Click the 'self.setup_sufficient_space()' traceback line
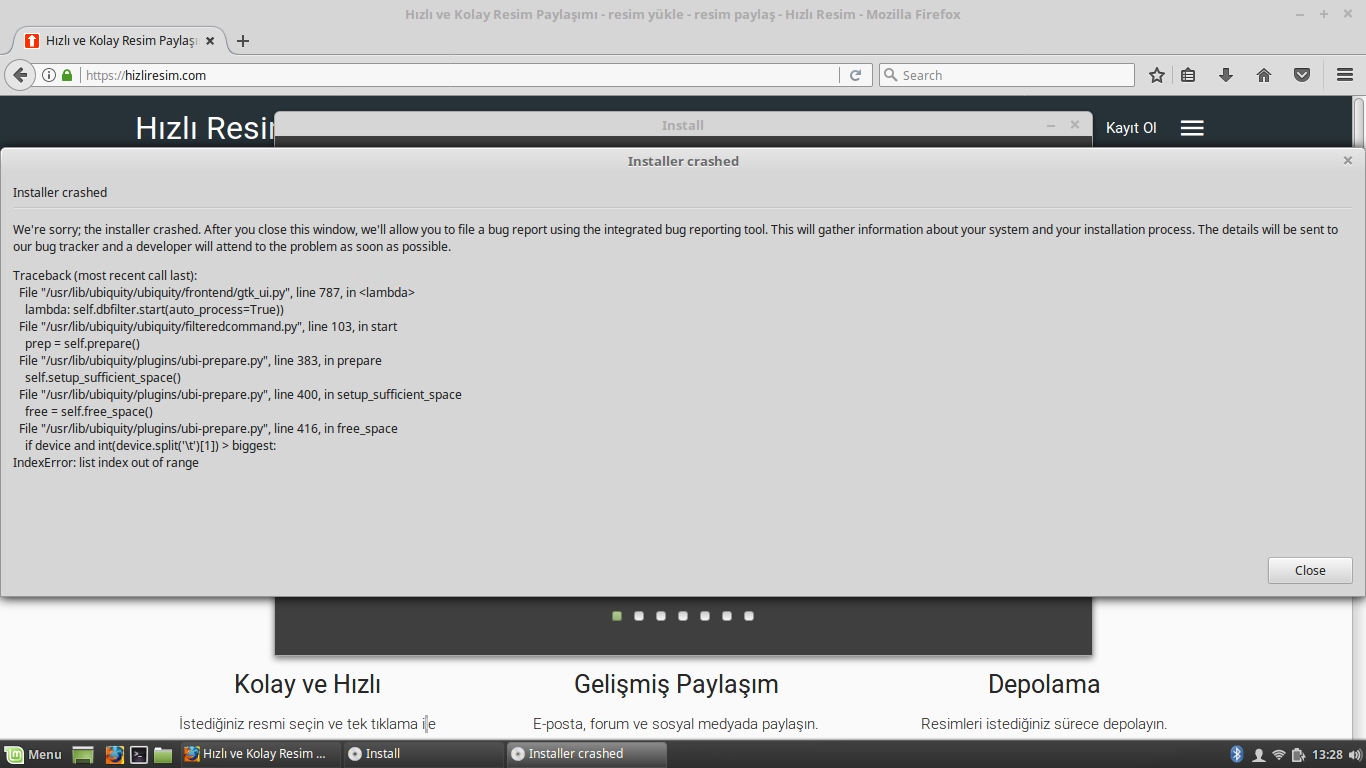 pyautogui.click(x=103, y=377)
